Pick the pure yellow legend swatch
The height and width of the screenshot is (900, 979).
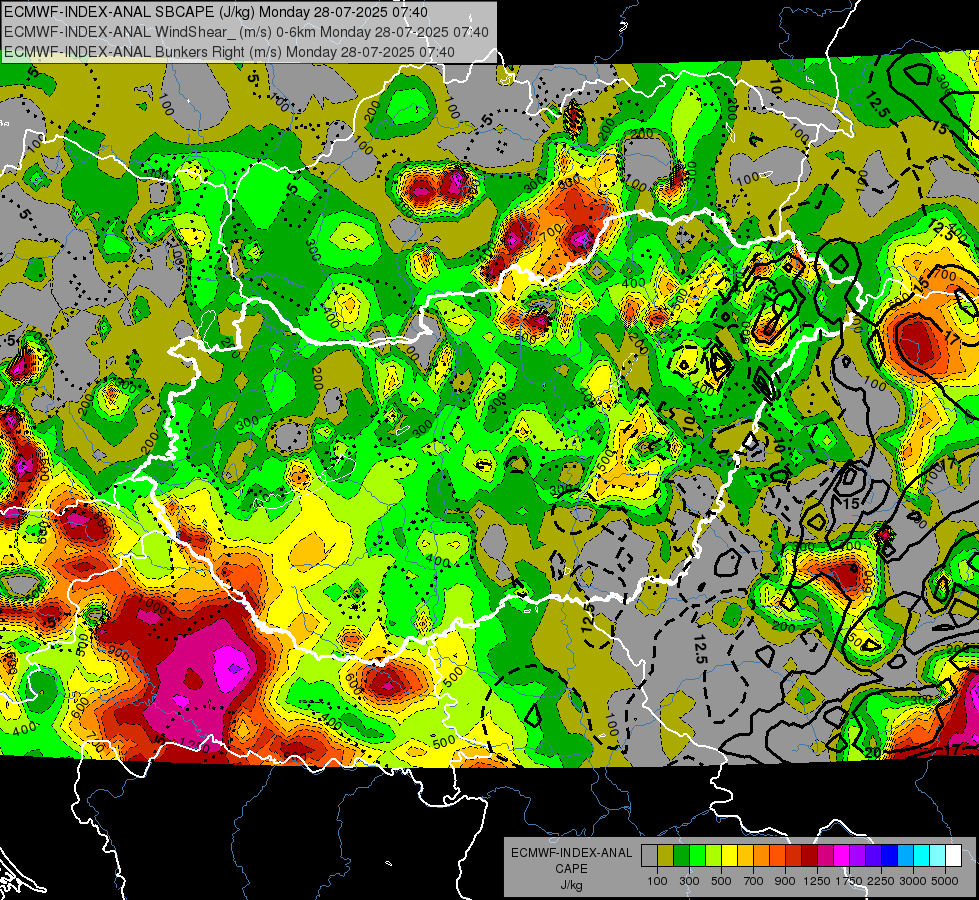tap(729, 855)
